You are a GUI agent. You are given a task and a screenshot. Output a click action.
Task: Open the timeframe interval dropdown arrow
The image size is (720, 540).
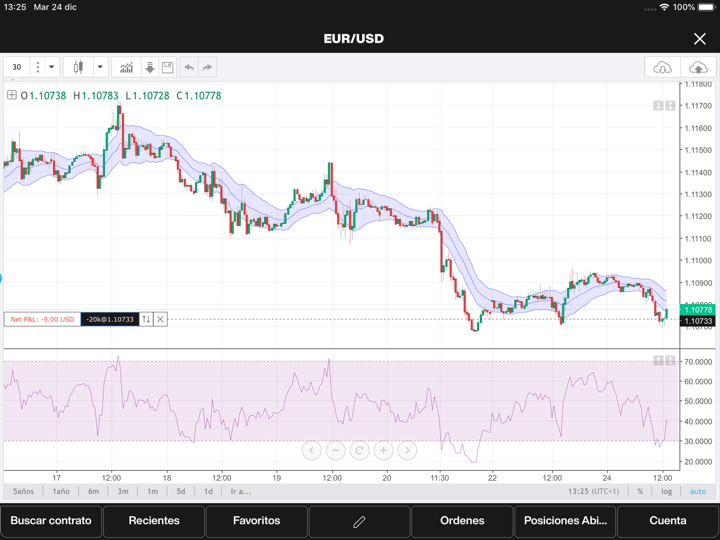(52, 67)
